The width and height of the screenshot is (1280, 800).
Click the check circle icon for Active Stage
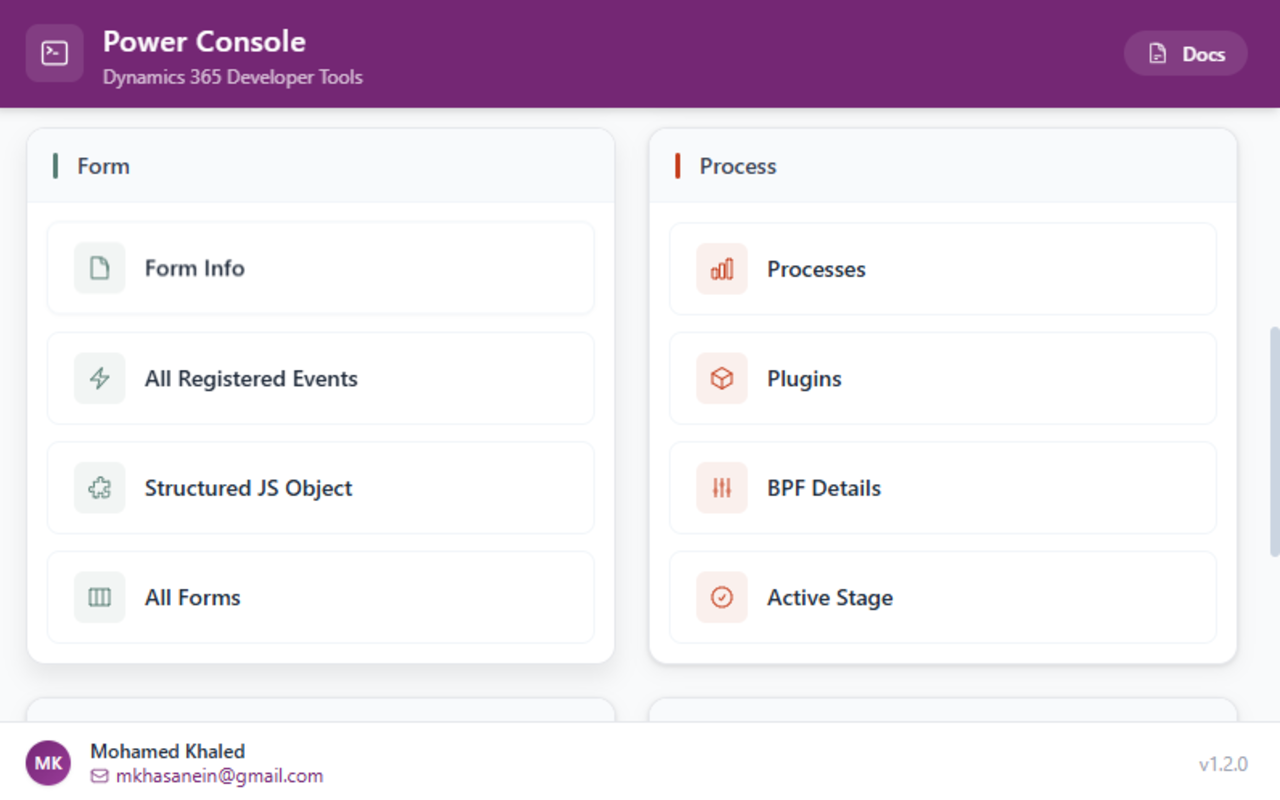coord(722,597)
